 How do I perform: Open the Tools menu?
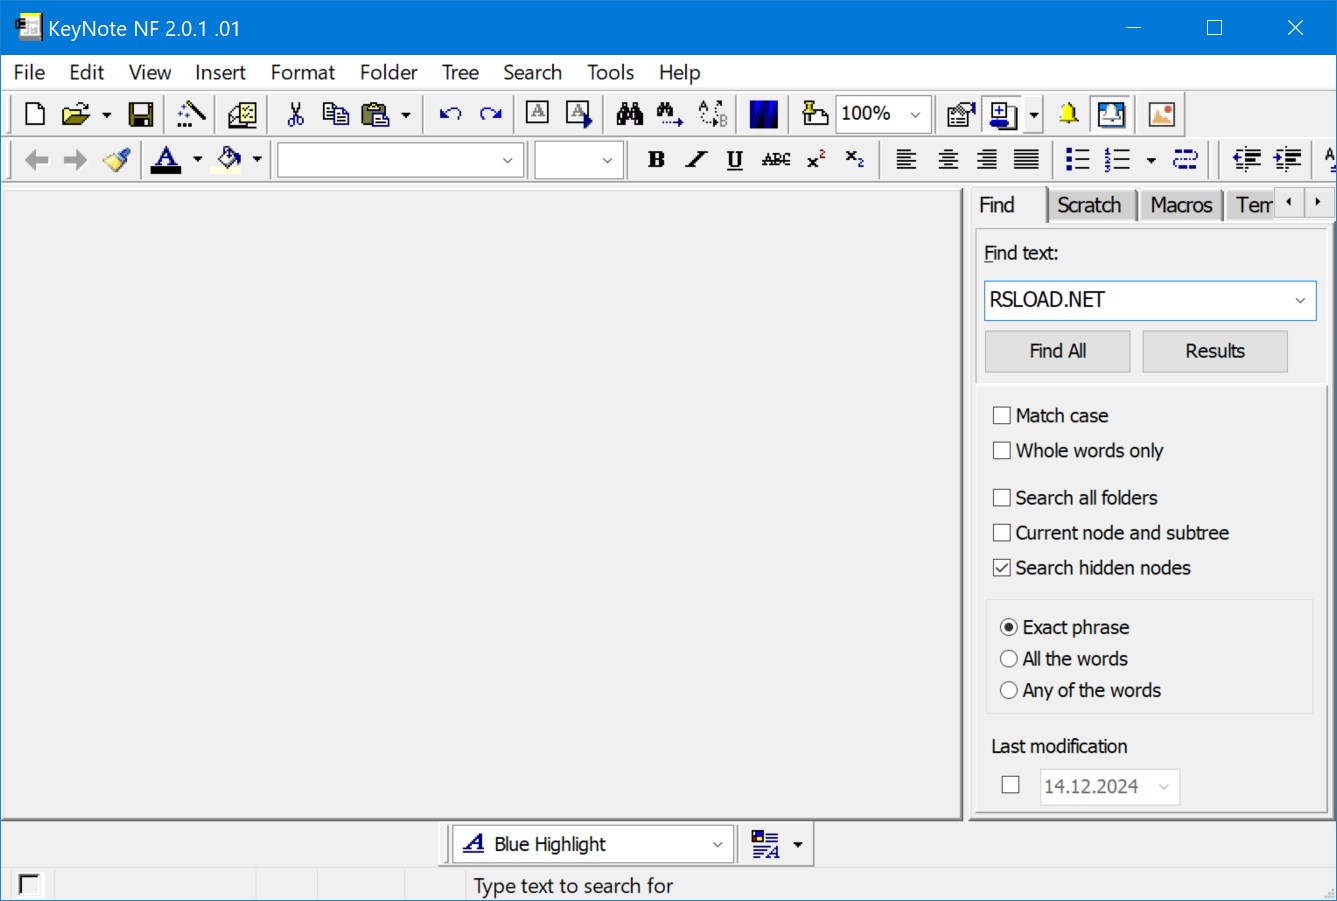click(610, 72)
